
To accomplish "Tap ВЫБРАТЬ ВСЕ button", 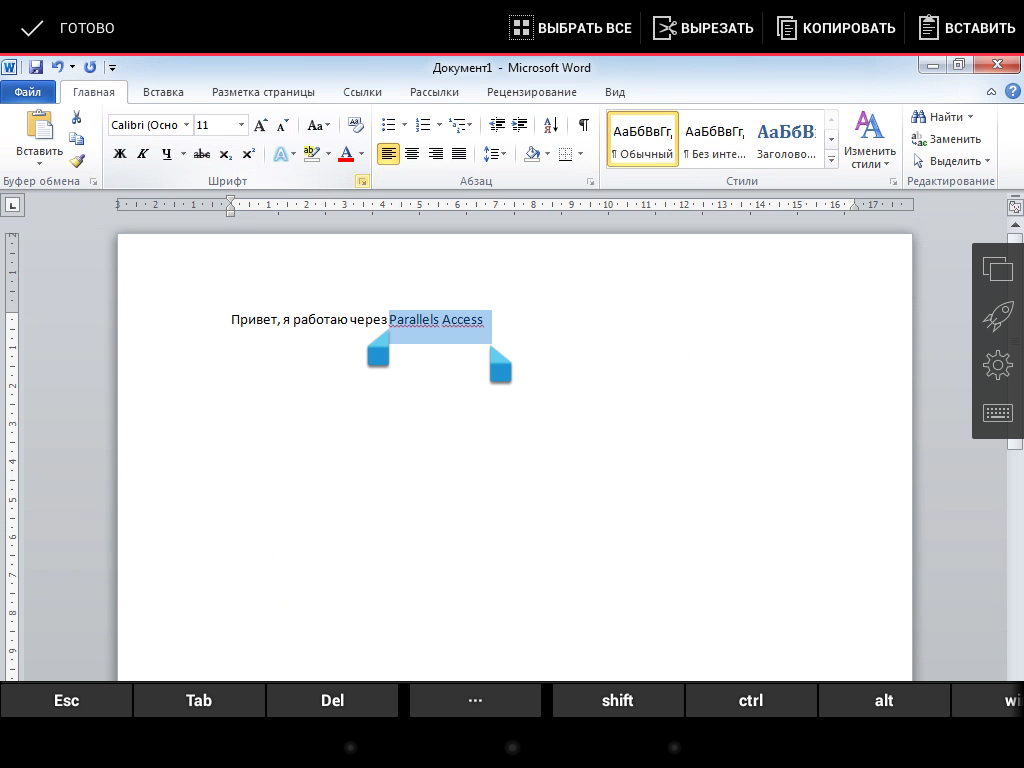I will [x=571, y=28].
